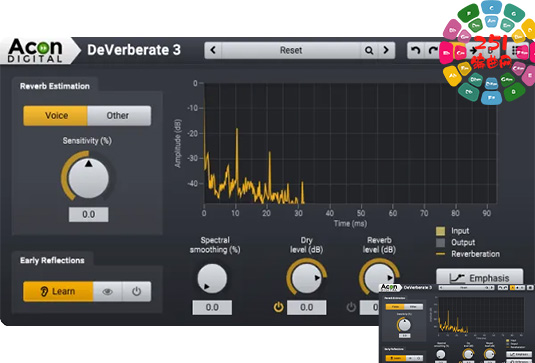This screenshot has width=535, height=363.
Task: Click the Spectral smoothing value field
Action: pyautogui.click(x=212, y=307)
